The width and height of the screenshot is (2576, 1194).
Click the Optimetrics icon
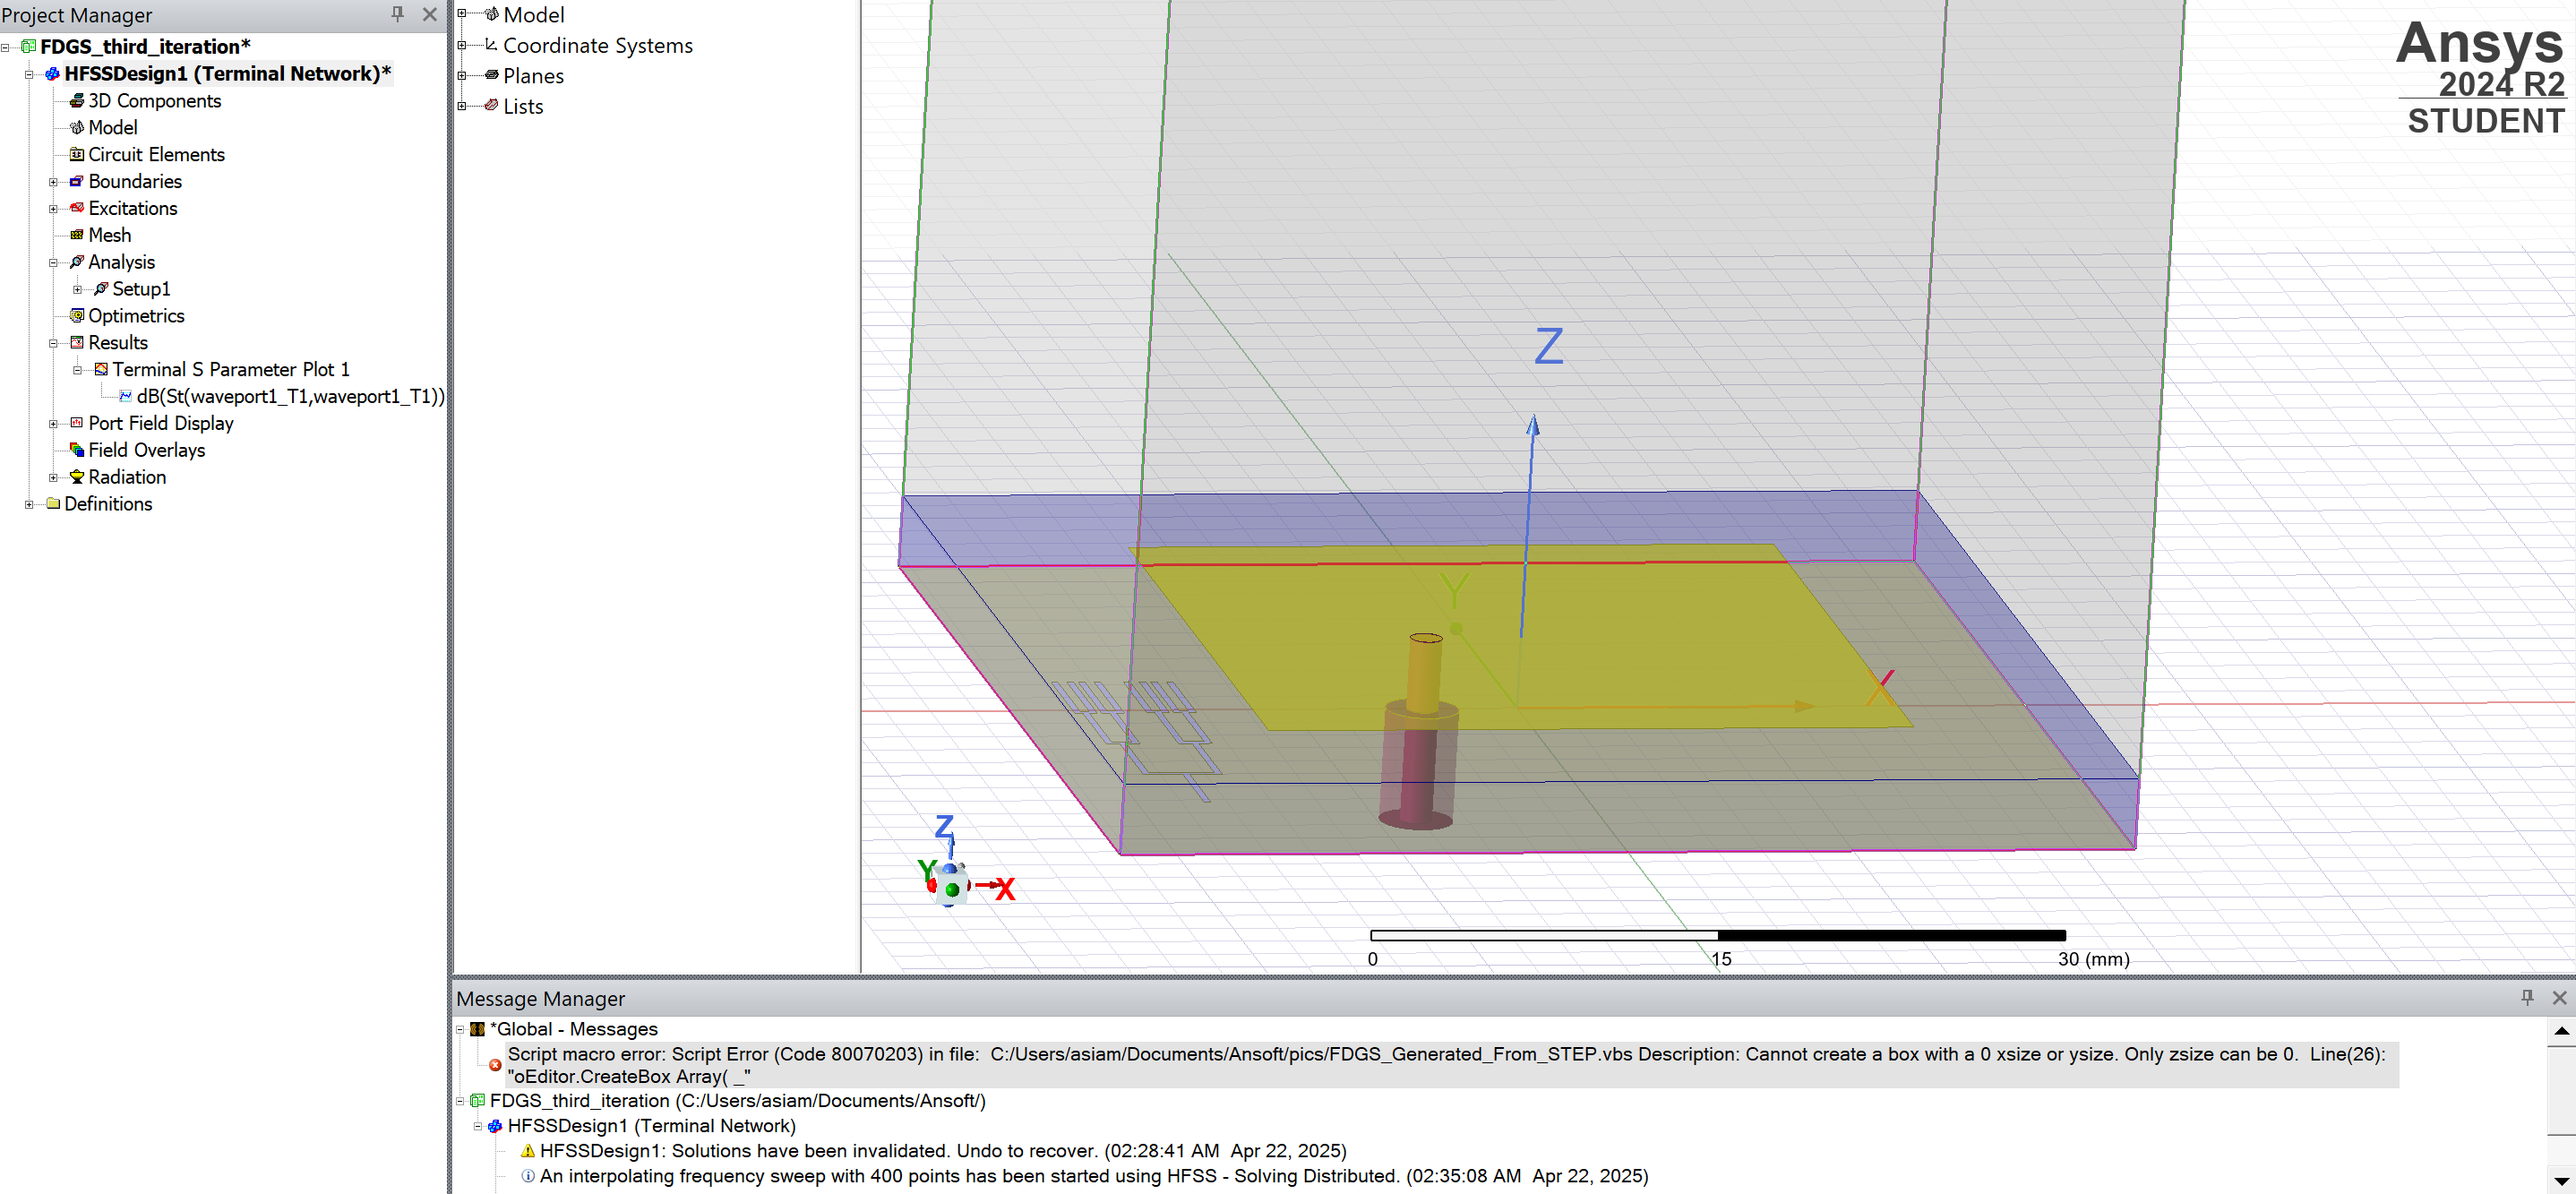[76, 316]
